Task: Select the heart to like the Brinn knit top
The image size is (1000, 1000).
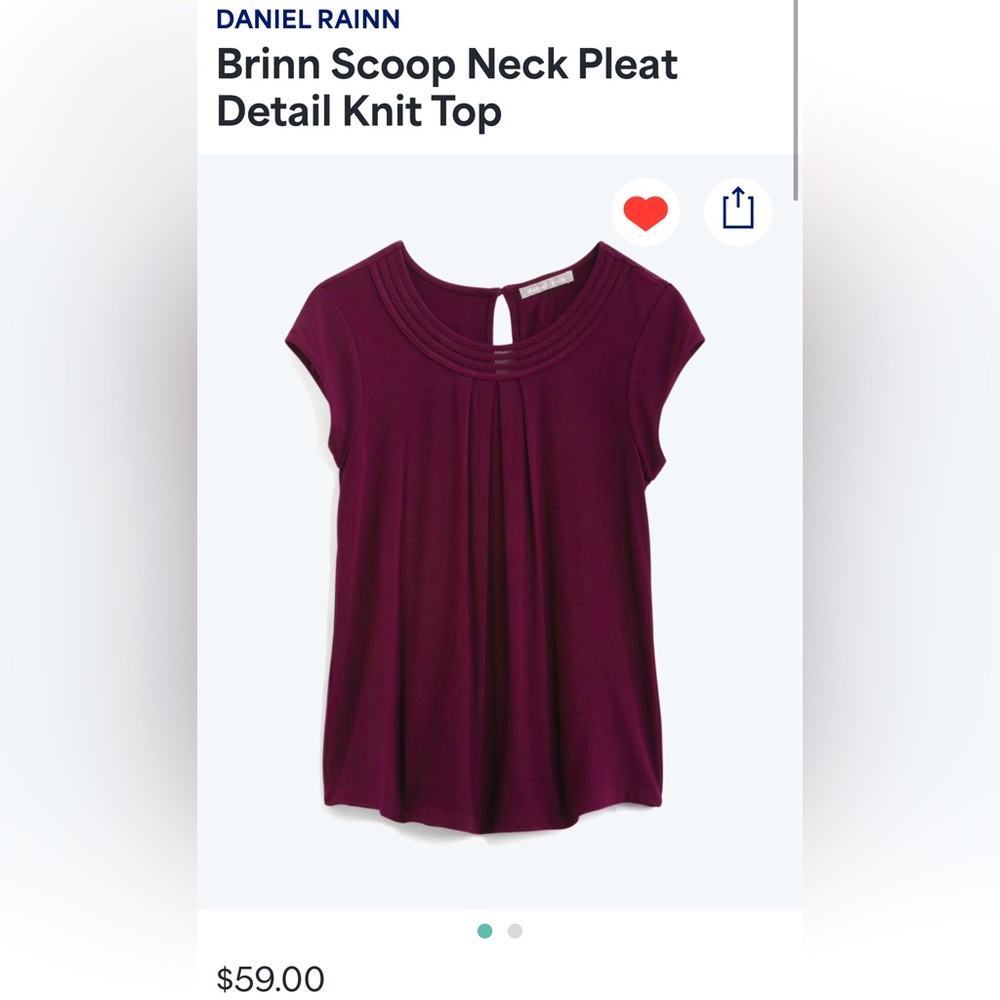Action: coord(647,212)
